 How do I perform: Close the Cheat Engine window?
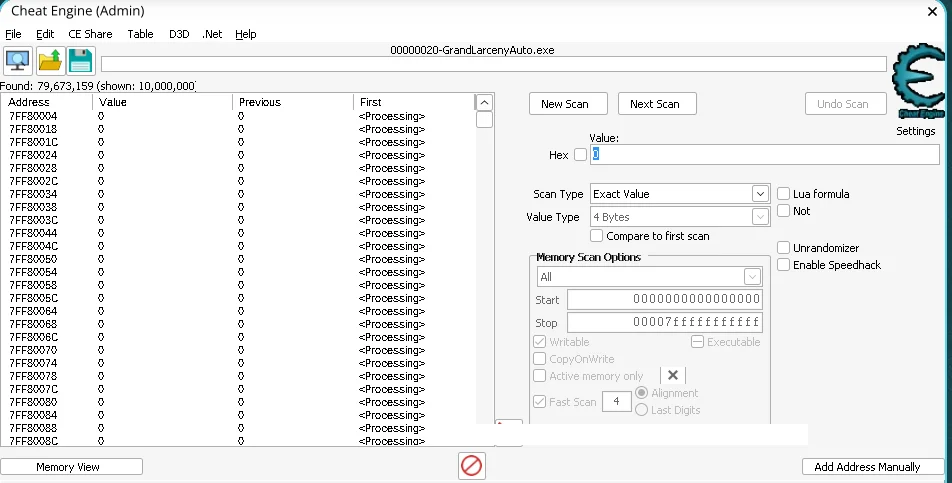[x=933, y=11]
